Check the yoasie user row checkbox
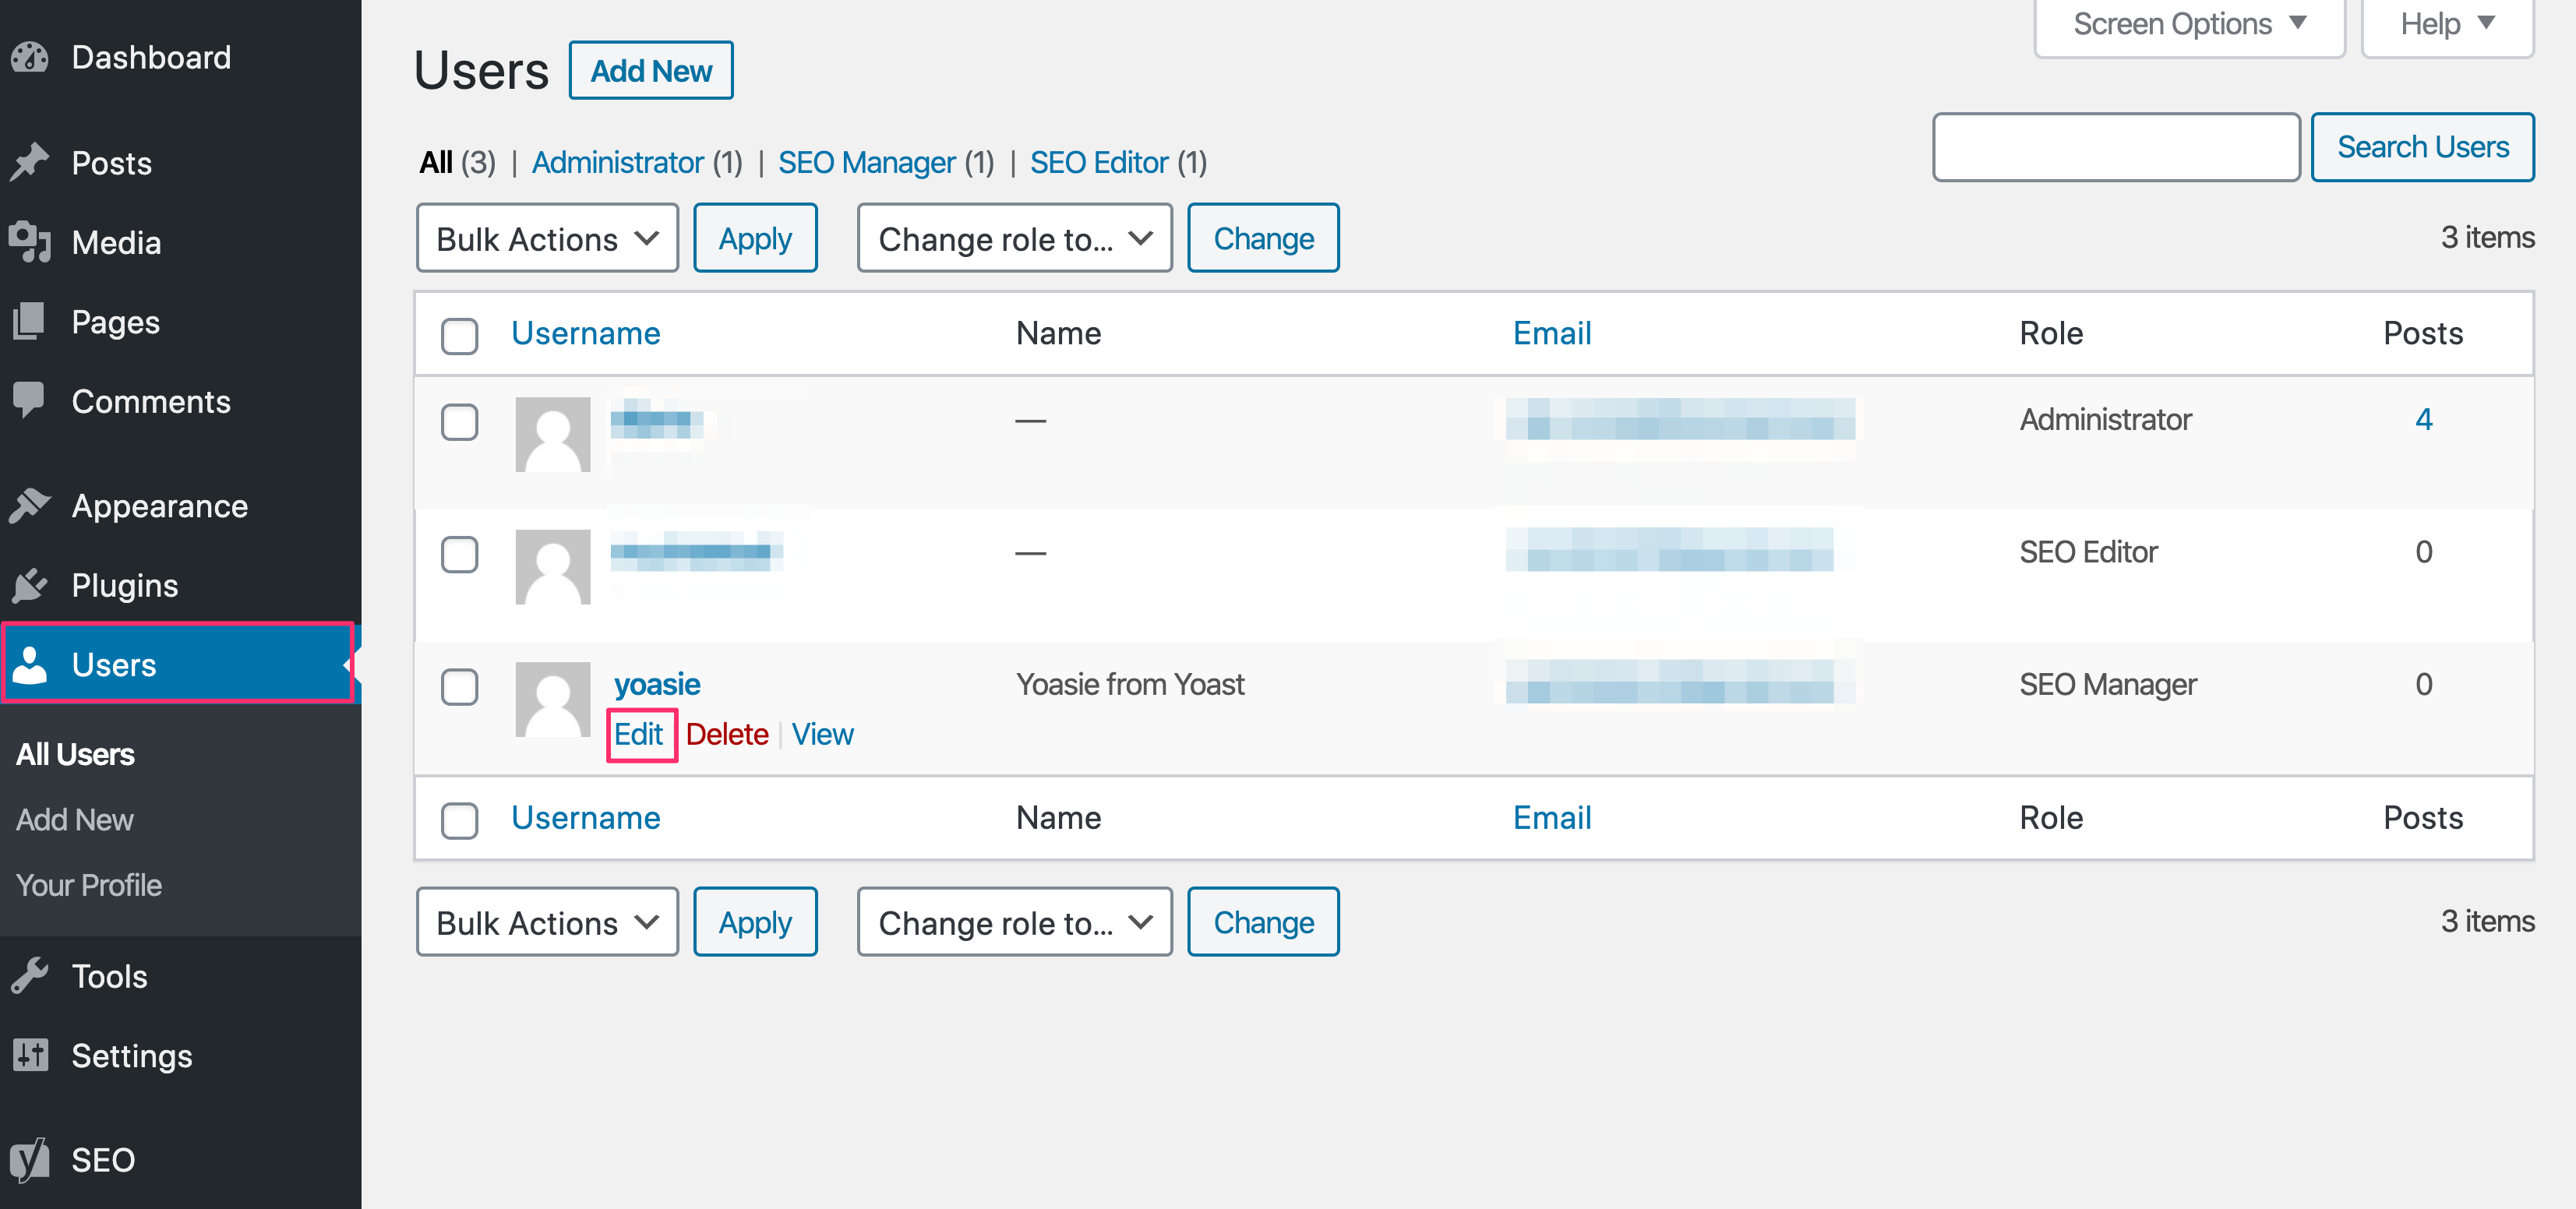Screen dimensions: 2576x1209 pyautogui.click(x=459, y=686)
